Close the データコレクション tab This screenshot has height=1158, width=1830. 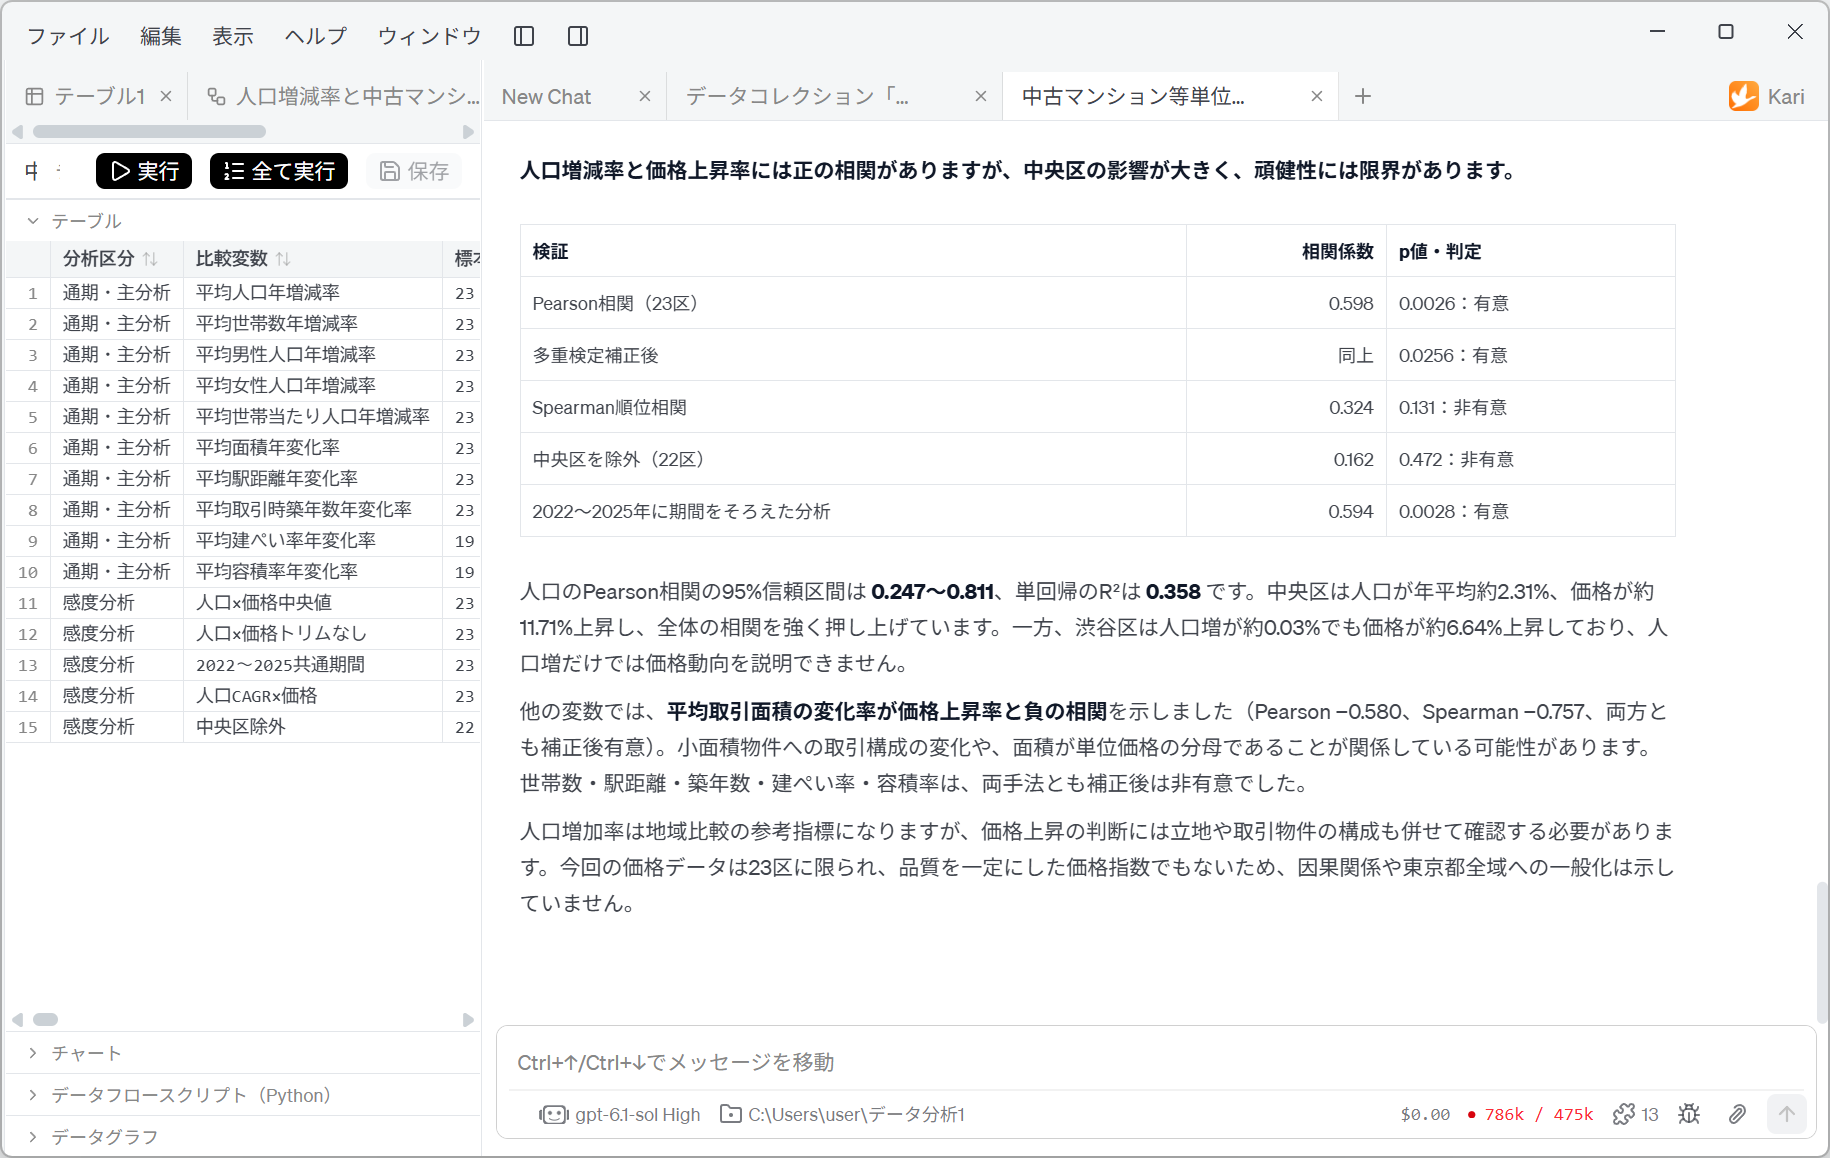coord(981,96)
